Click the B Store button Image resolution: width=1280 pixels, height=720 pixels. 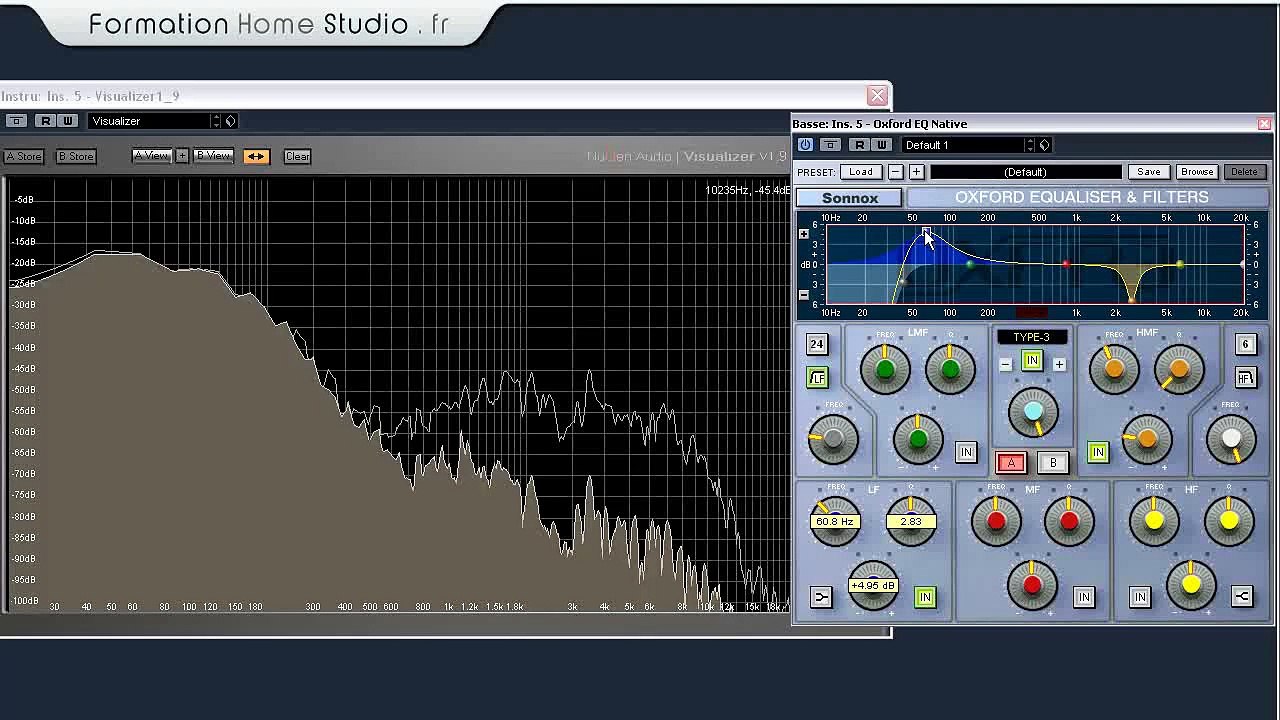[75, 156]
